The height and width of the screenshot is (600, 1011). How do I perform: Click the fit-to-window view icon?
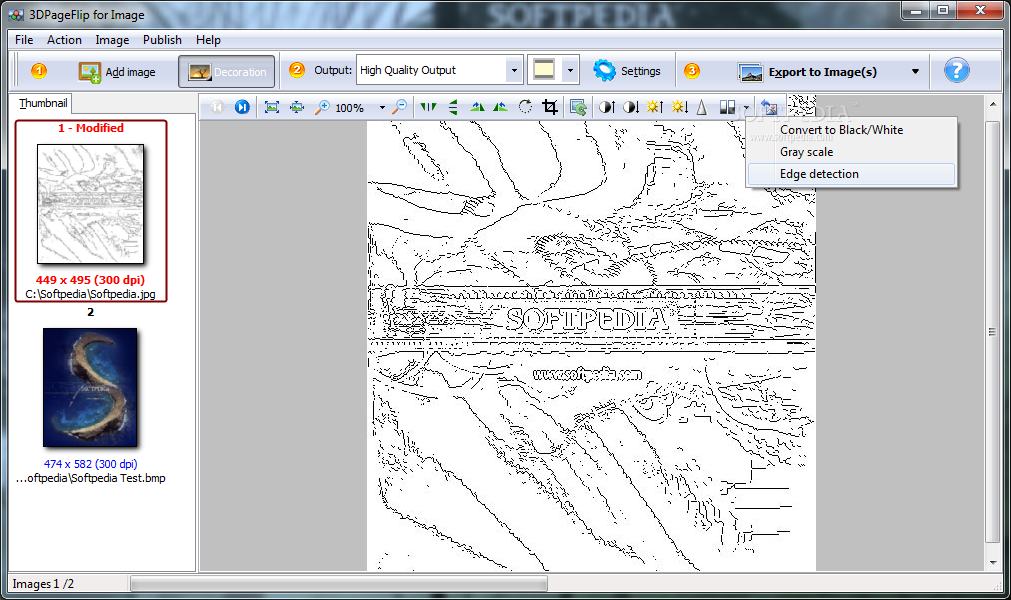tap(271, 107)
